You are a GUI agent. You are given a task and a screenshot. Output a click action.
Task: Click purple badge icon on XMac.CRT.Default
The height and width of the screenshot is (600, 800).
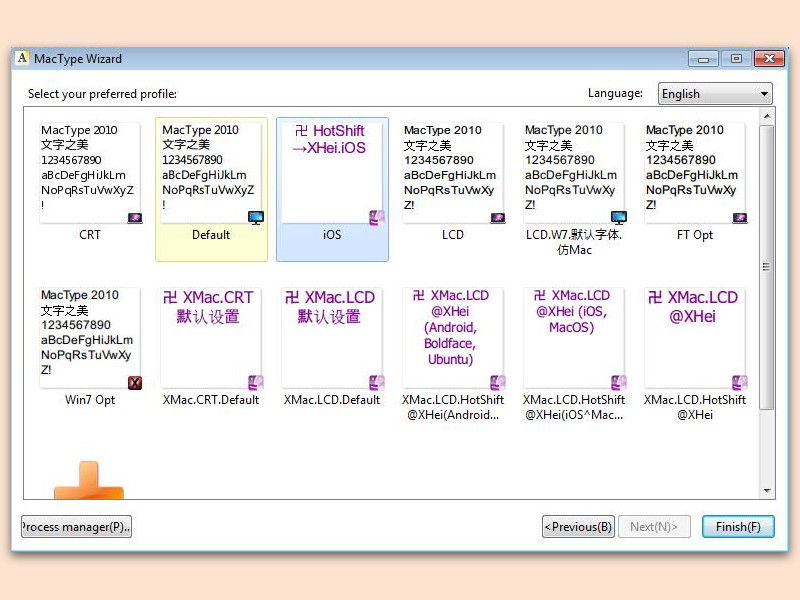click(x=256, y=383)
